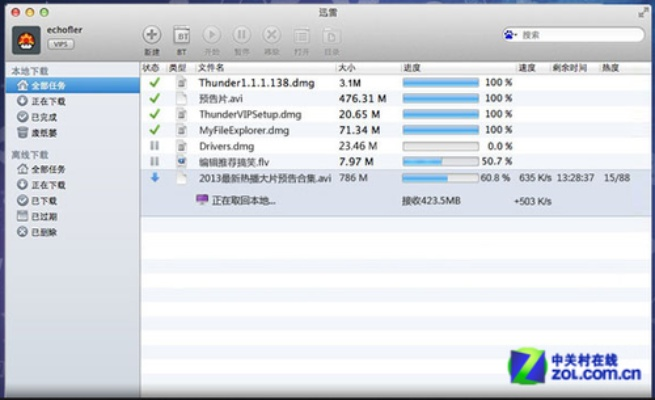655x400 pixels.
Task: Select 已过期 under 离线下载
Action: click(44, 216)
